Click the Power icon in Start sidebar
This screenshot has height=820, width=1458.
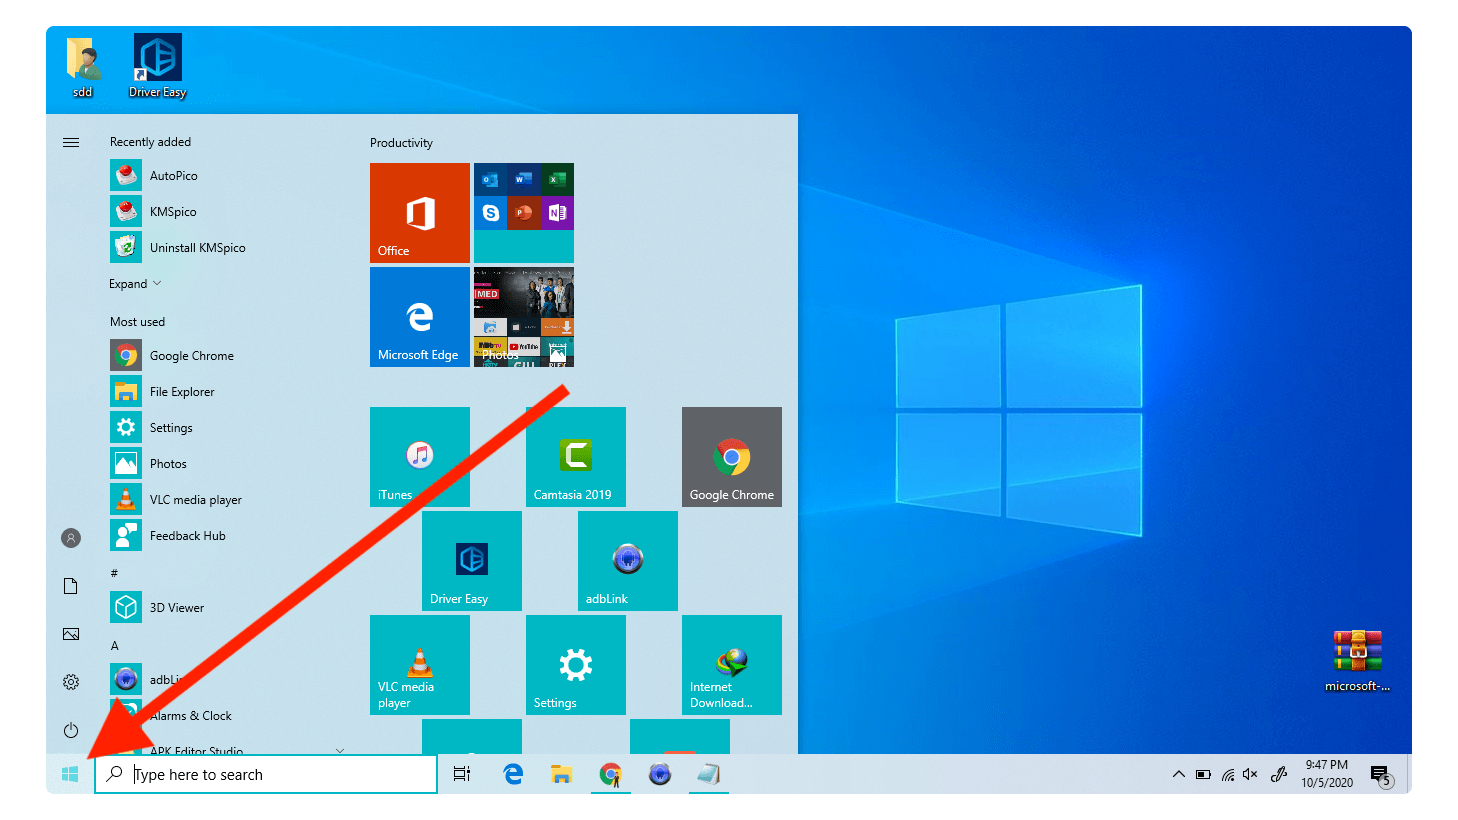point(71,730)
